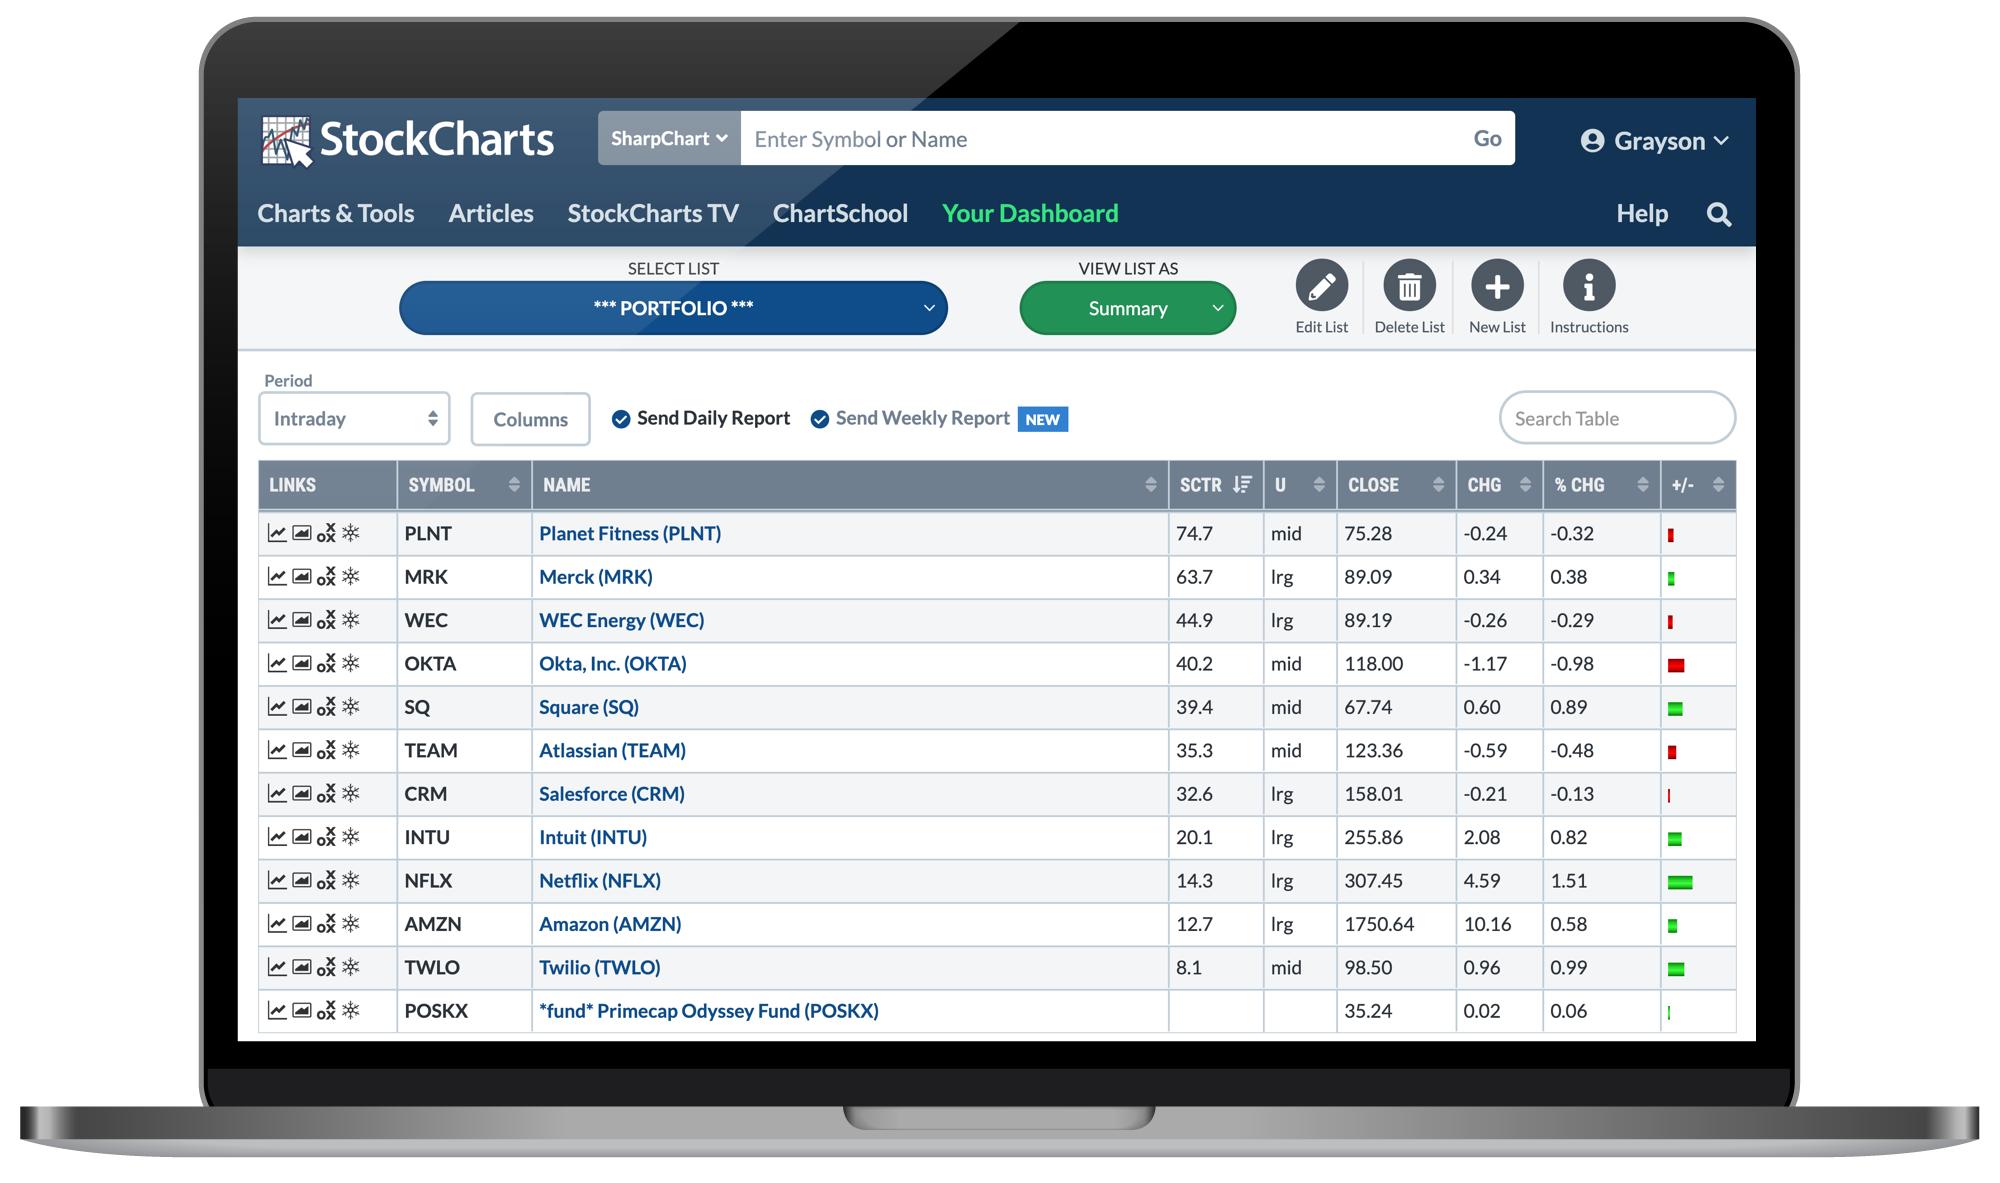Open the SharpChart line icon for PLNT
This screenshot has height=1183, width=2000.
277,533
